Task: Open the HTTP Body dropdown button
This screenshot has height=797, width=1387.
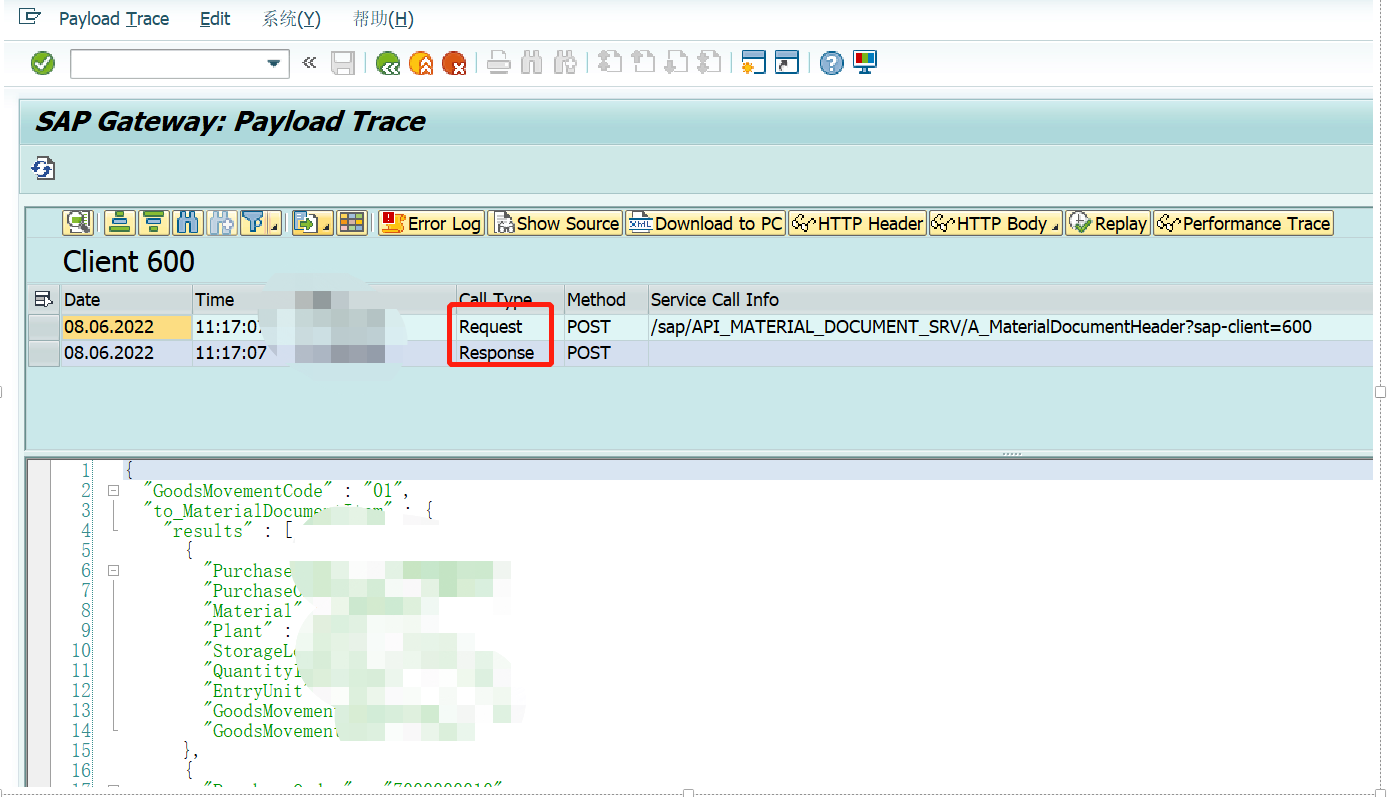Action: tap(996, 223)
